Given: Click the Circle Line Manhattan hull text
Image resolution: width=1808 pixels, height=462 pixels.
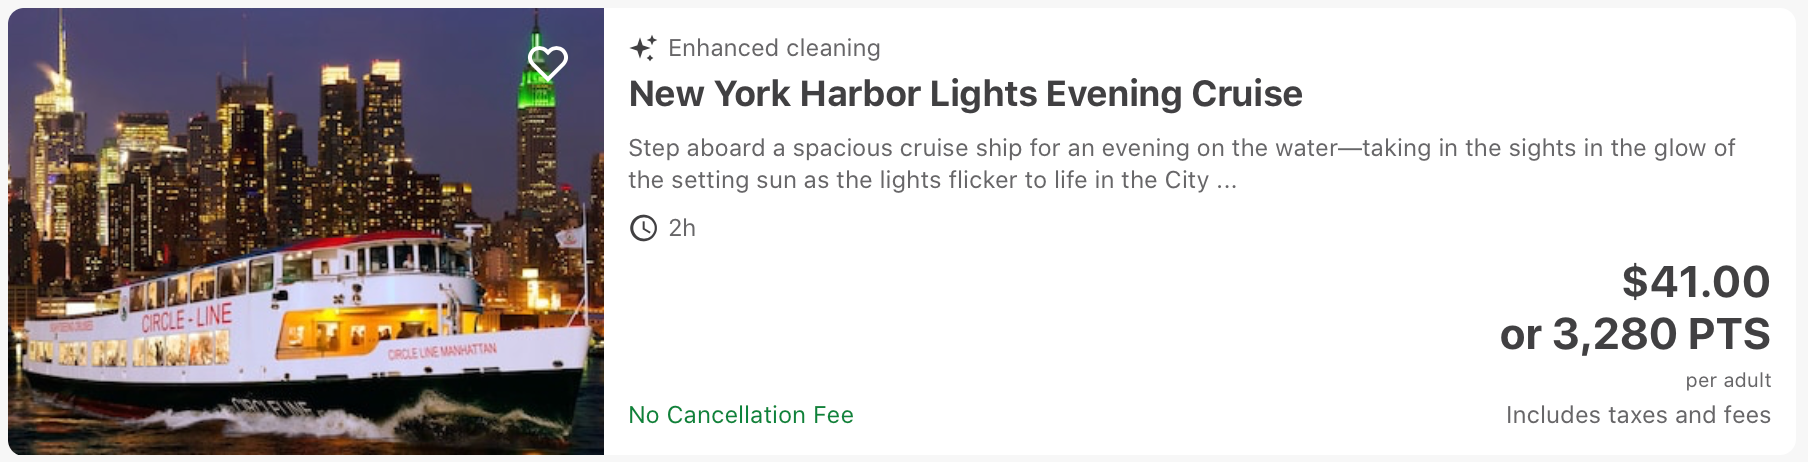Looking at the screenshot, I should [x=441, y=351].
